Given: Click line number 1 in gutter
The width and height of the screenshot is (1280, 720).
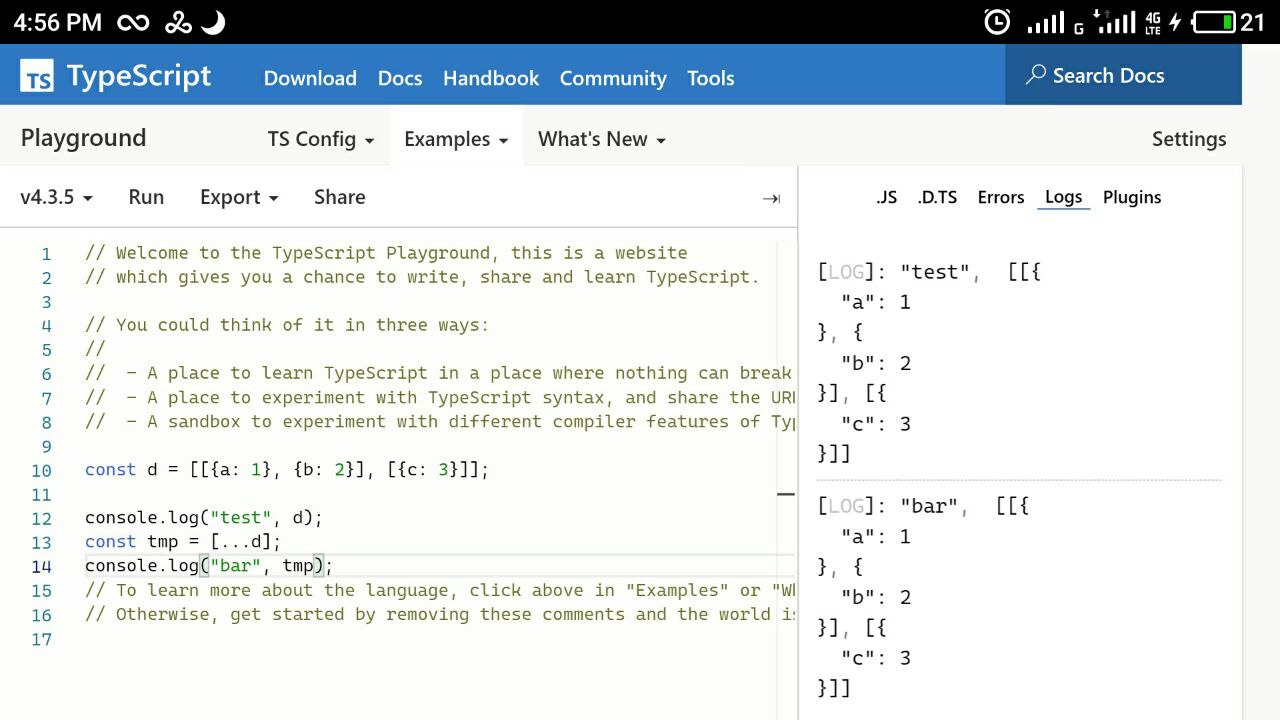Looking at the screenshot, I should pos(46,253).
